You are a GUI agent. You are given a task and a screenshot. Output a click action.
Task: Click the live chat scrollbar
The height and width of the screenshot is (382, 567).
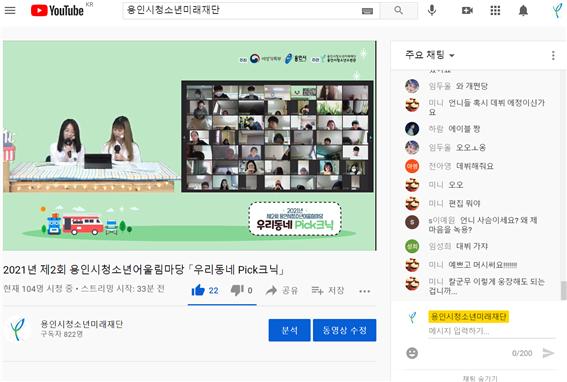coord(563,291)
